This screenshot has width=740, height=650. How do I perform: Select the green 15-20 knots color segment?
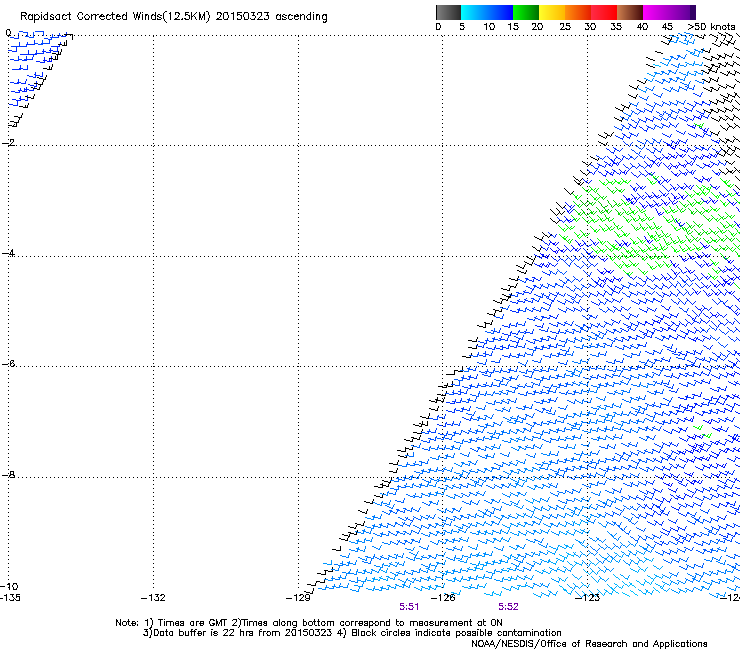click(x=526, y=12)
